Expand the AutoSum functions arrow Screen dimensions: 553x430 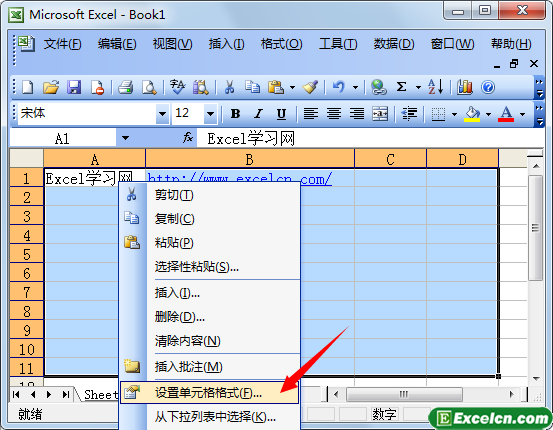[418, 87]
